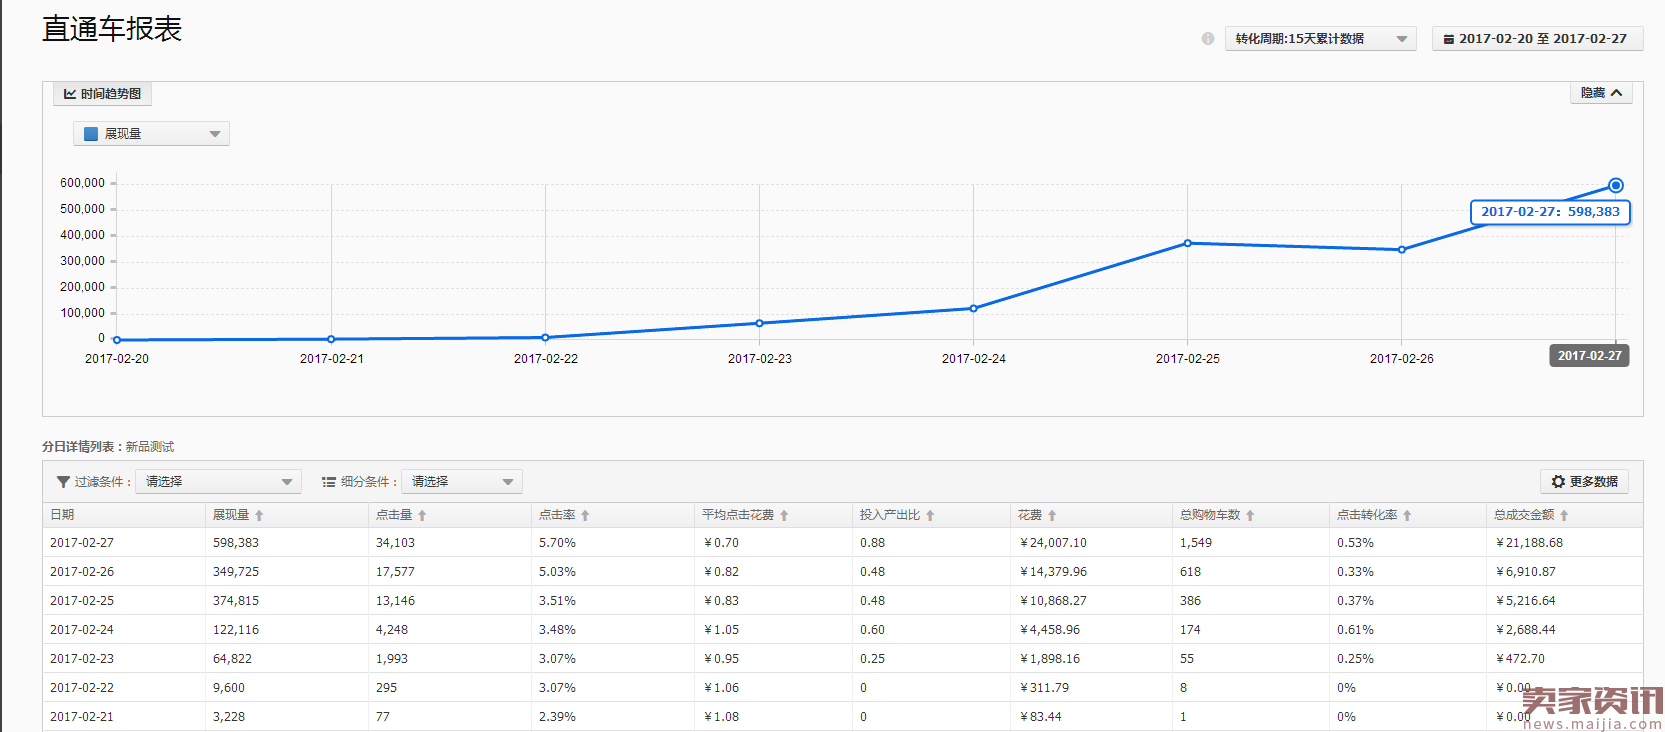The image size is (1665, 732).
Task: Click the ¥24,007.10 spend cell
Action: [x=1053, y=543]
